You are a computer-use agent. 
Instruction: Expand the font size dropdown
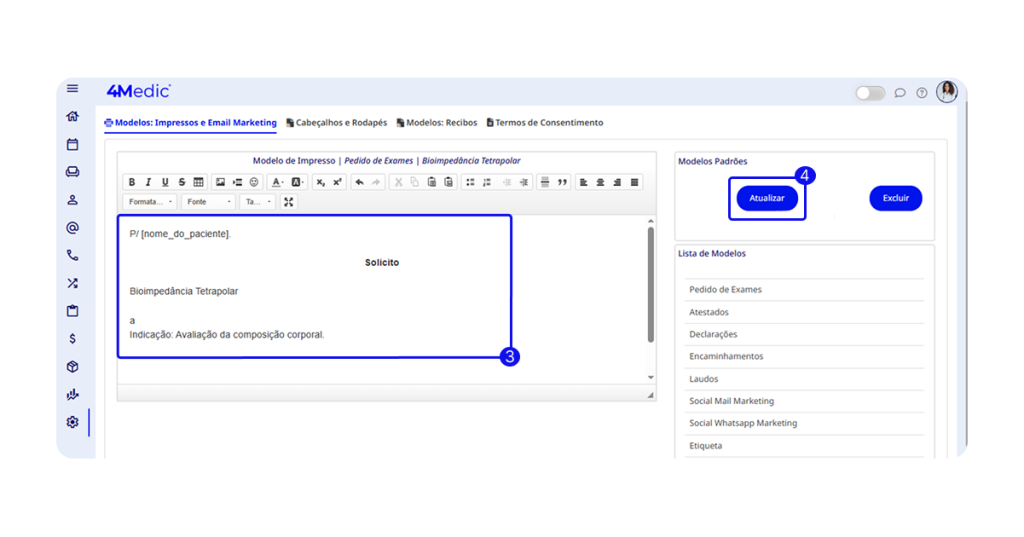[x=258, y=202]
